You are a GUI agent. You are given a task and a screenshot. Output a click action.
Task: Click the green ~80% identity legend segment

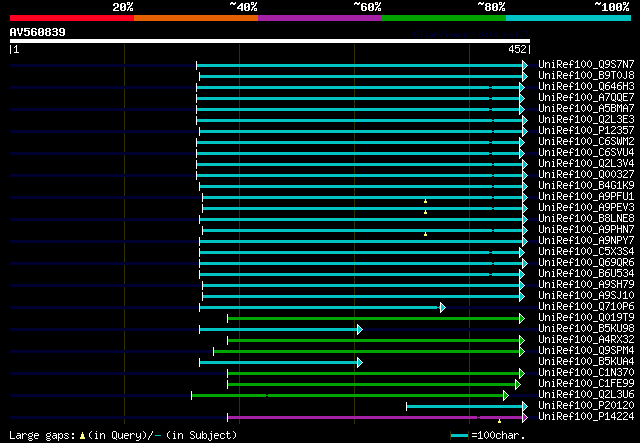(x=444, y=18)
